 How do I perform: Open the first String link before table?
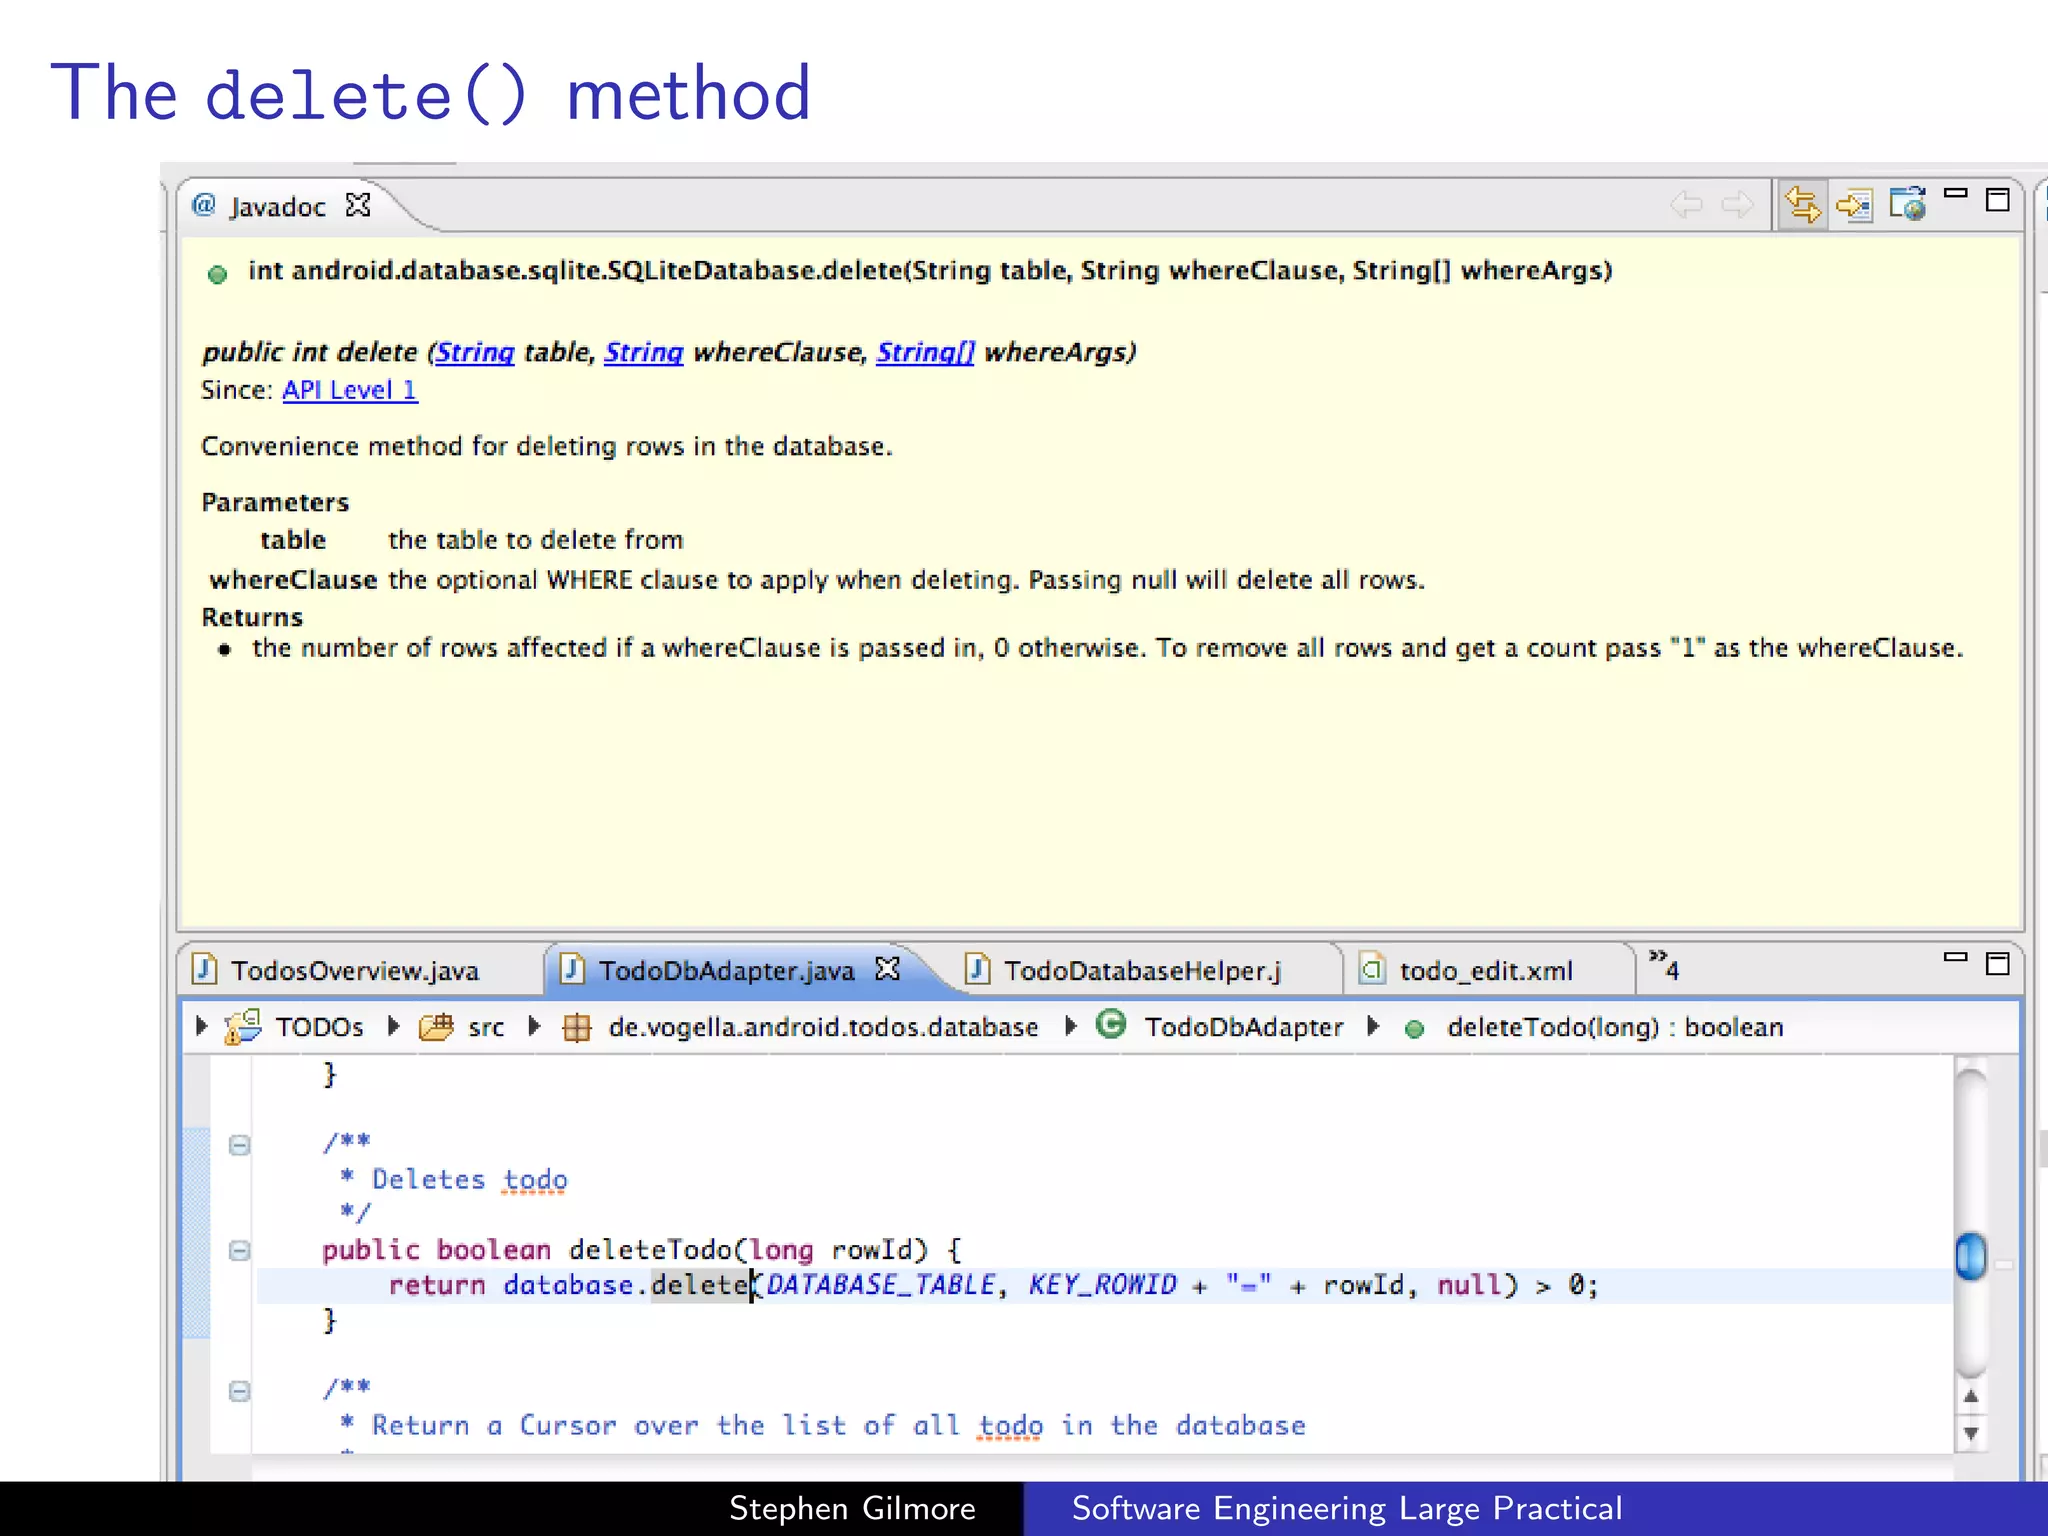click(x=475, y=352)
